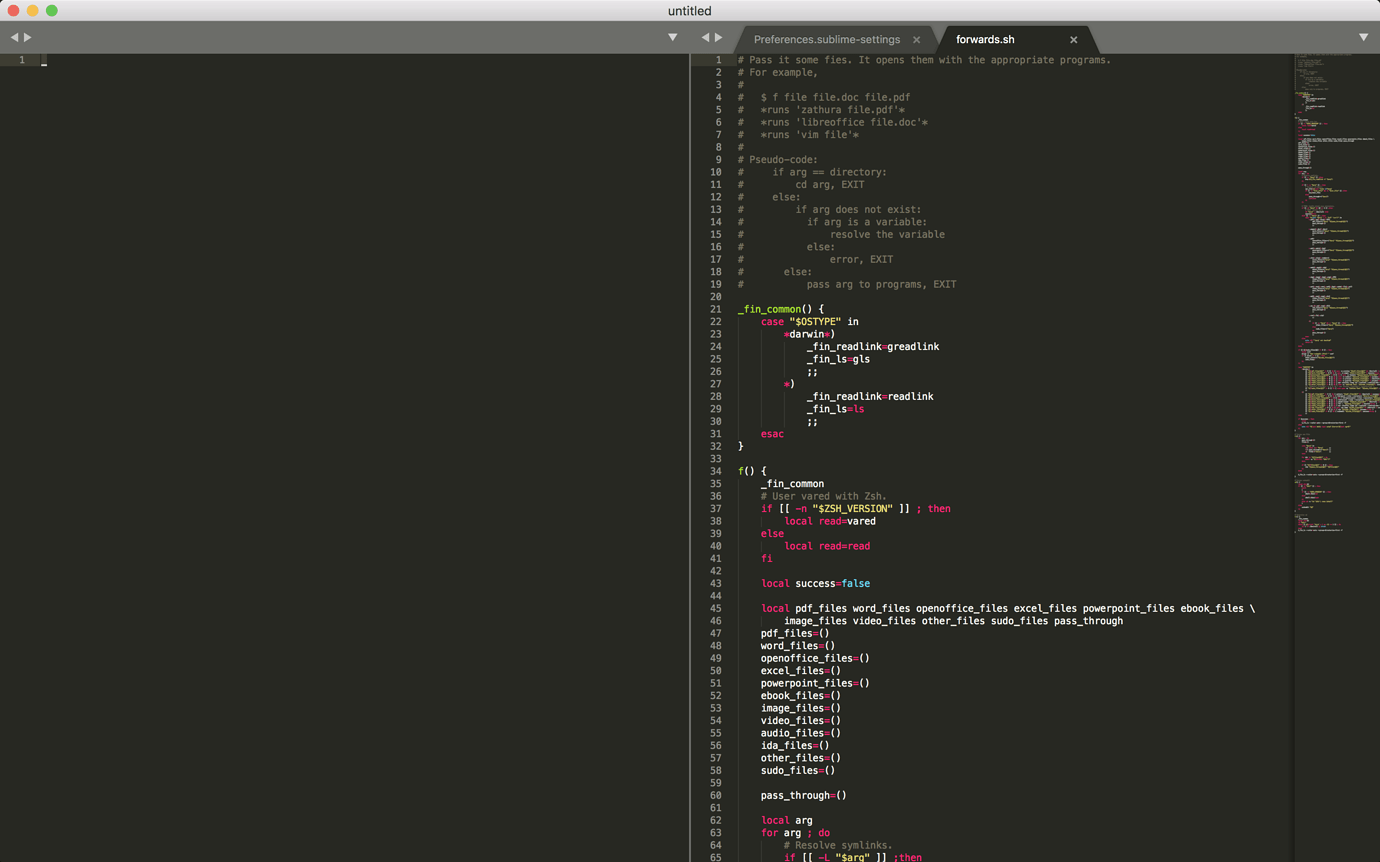
Task: Click 'sudo_files=()' on line 58
Action: coord(798,770)
